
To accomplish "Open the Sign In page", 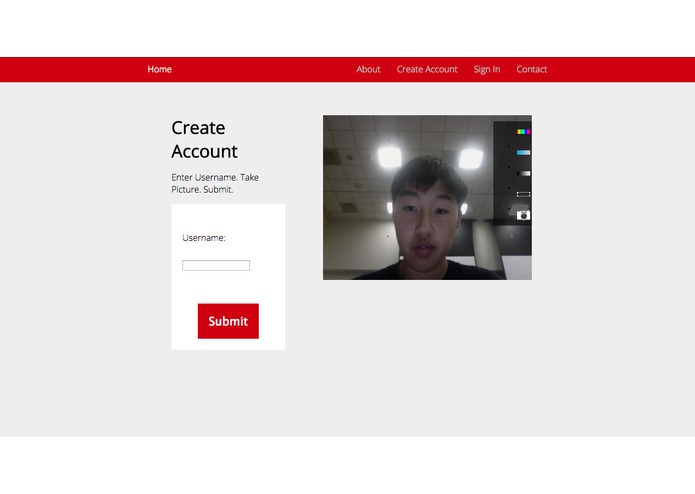I will point(487,70).
